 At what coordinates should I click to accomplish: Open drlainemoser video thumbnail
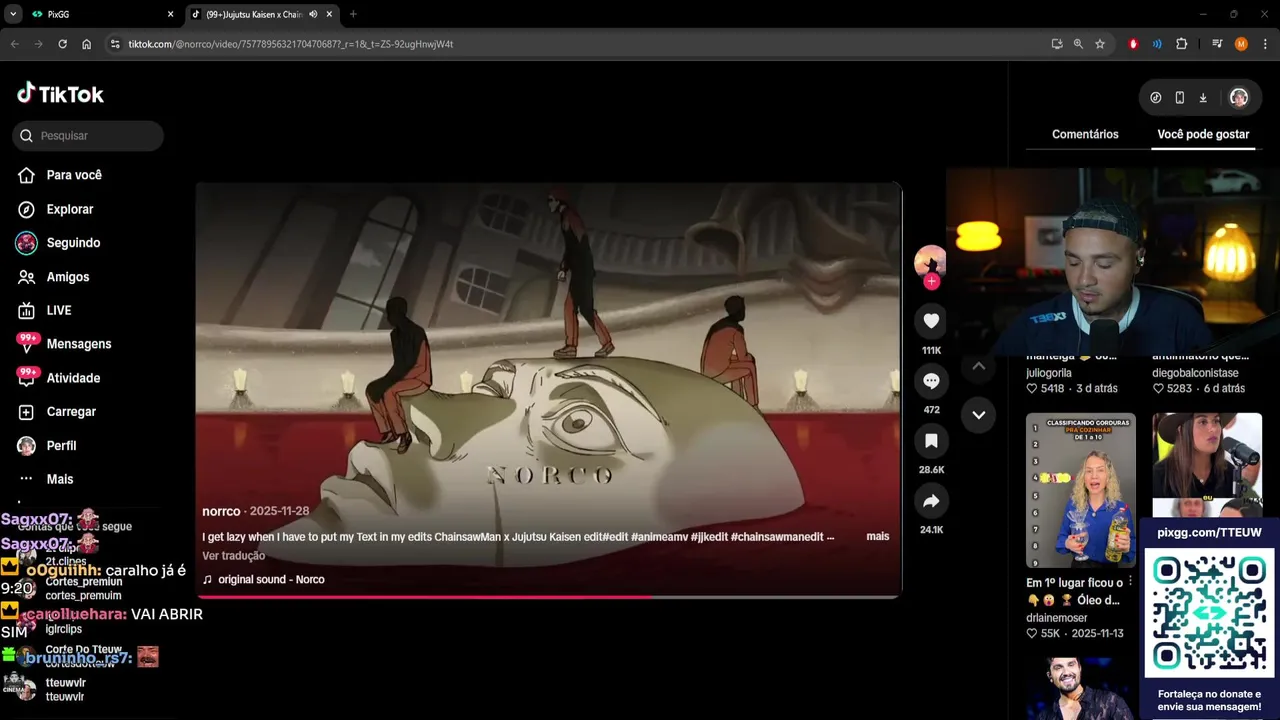pyautogui.click(x=1080, y=490)
